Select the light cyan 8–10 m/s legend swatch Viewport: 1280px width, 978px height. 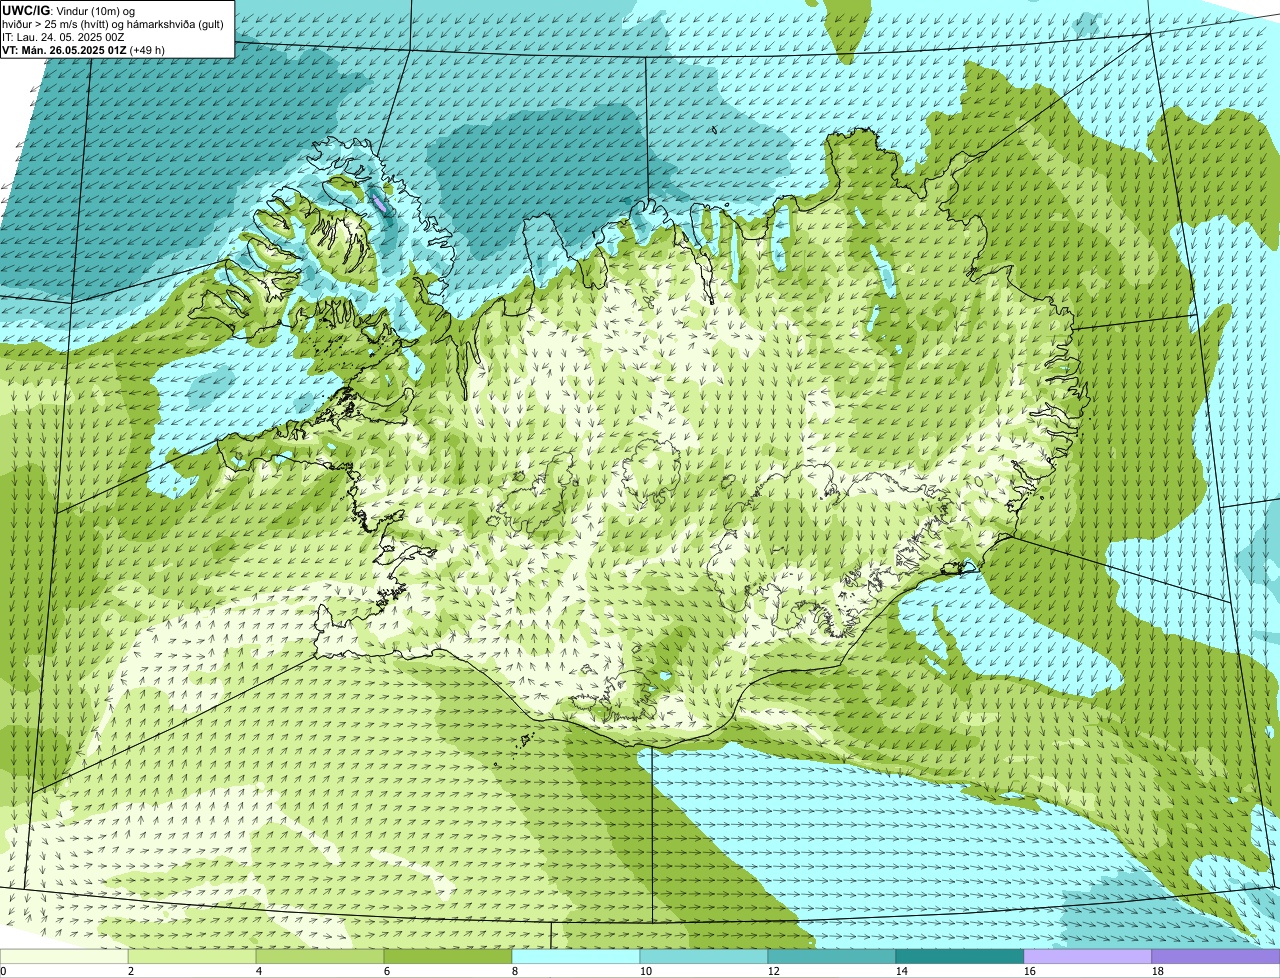pyautogui.click(x=576, y=957)
